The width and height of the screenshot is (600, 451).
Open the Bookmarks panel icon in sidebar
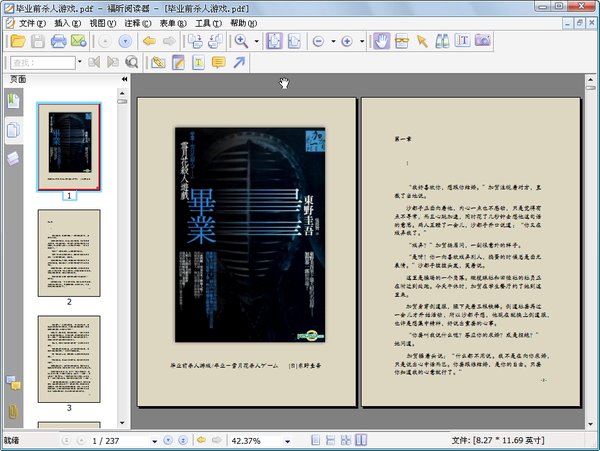(14, 101)
